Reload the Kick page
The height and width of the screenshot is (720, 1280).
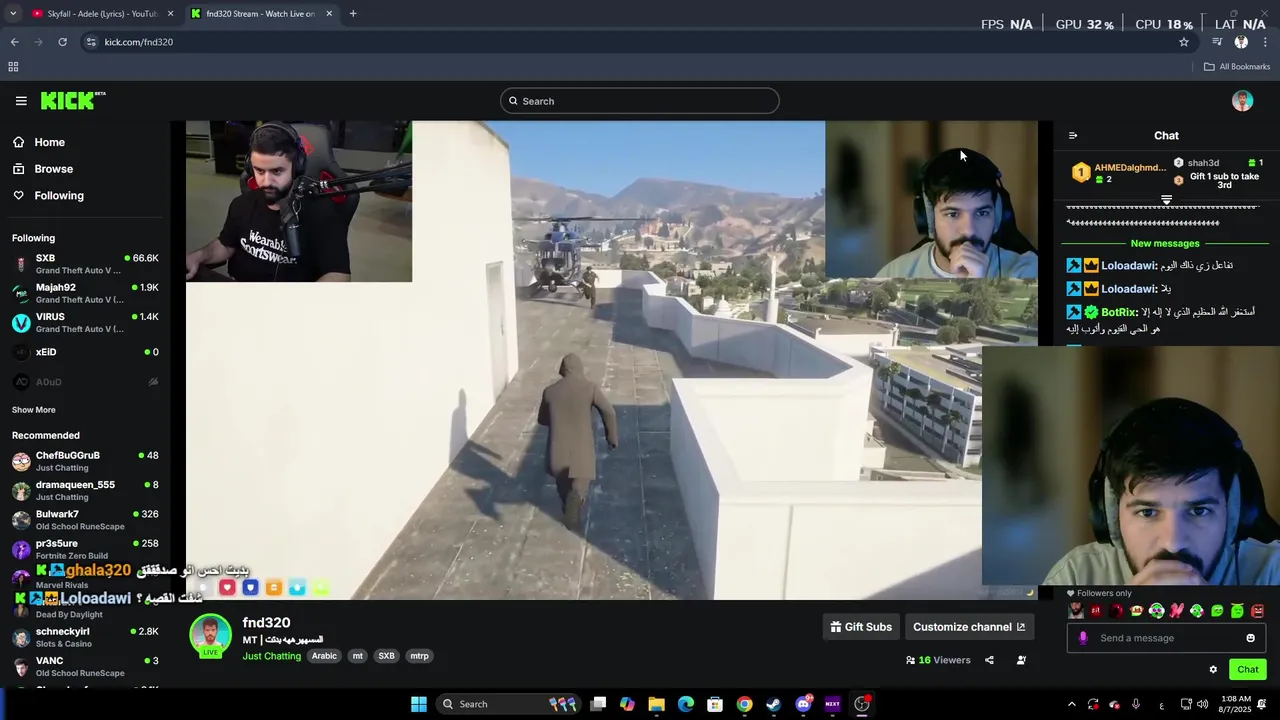tap(62, 42)
